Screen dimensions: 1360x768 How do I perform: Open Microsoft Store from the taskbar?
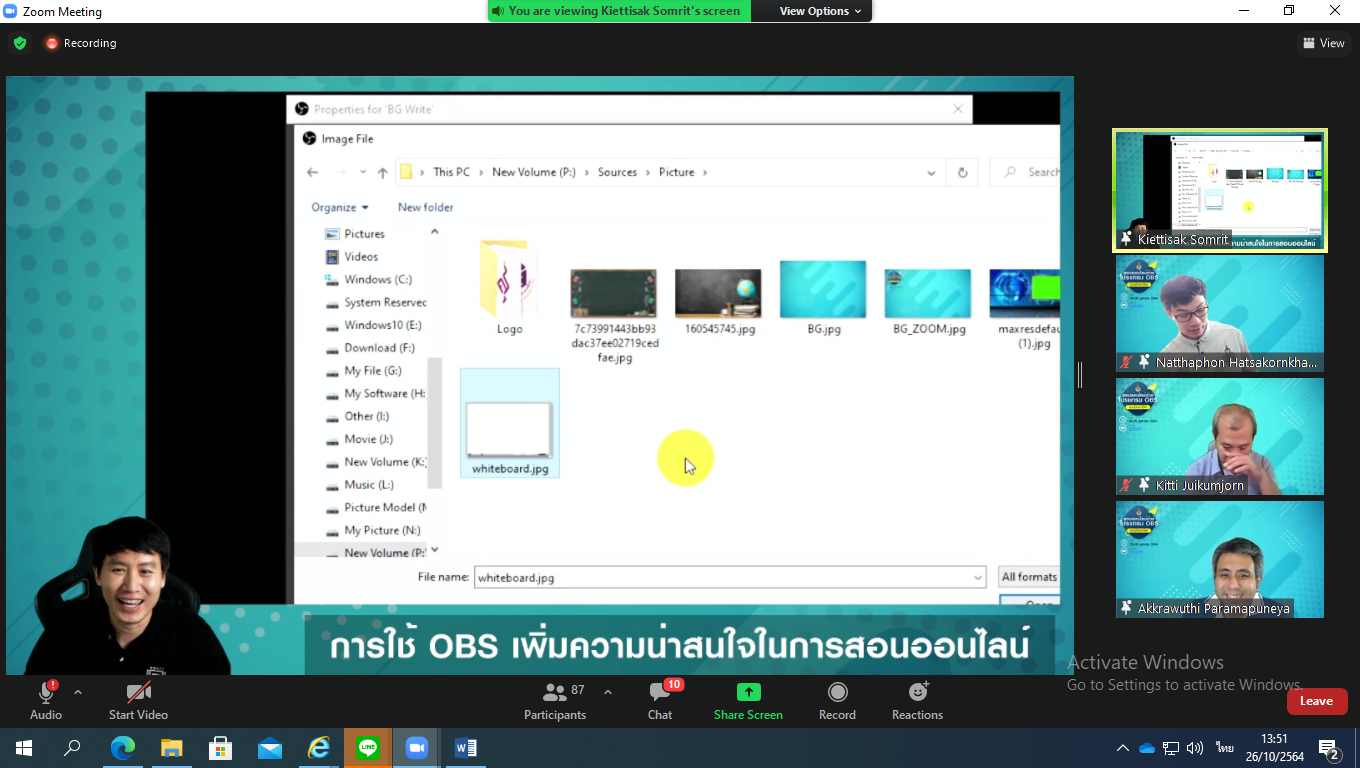coord(220,748)
